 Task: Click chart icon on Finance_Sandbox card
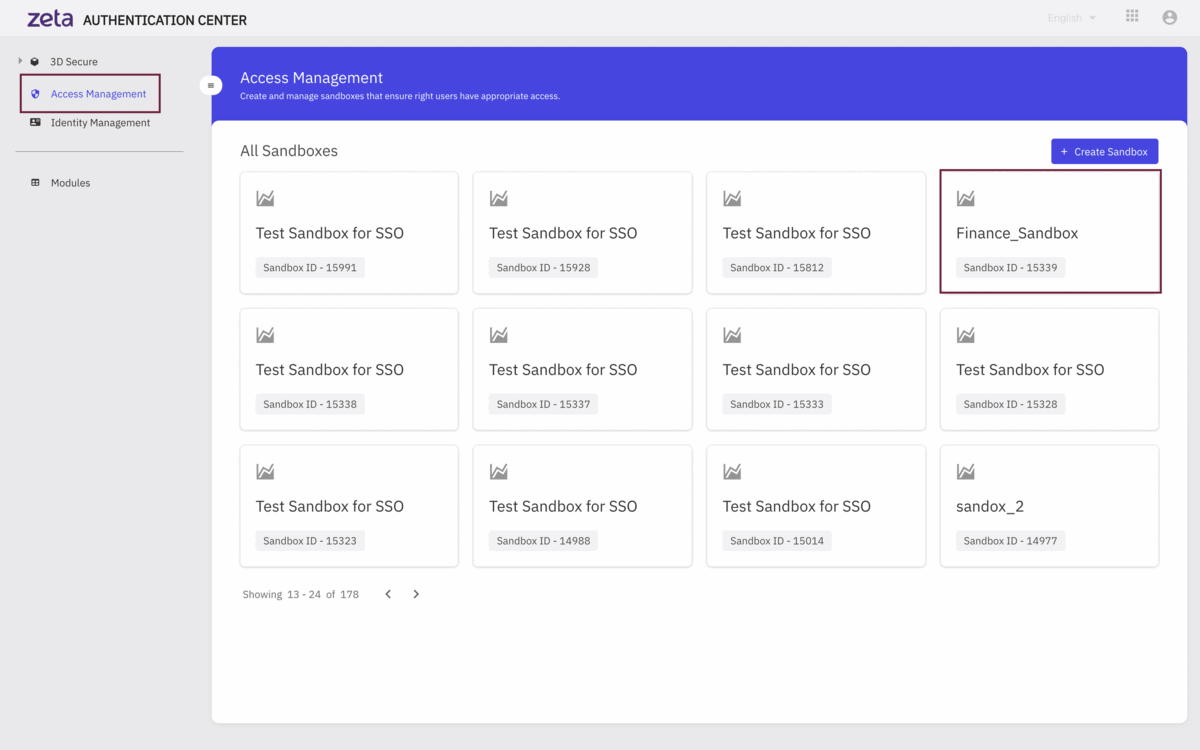tap(965, 199)
